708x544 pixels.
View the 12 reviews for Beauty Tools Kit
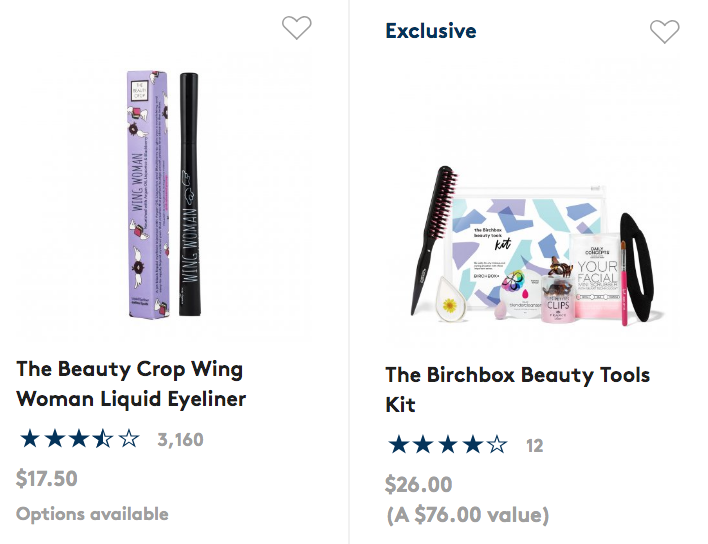535,446
